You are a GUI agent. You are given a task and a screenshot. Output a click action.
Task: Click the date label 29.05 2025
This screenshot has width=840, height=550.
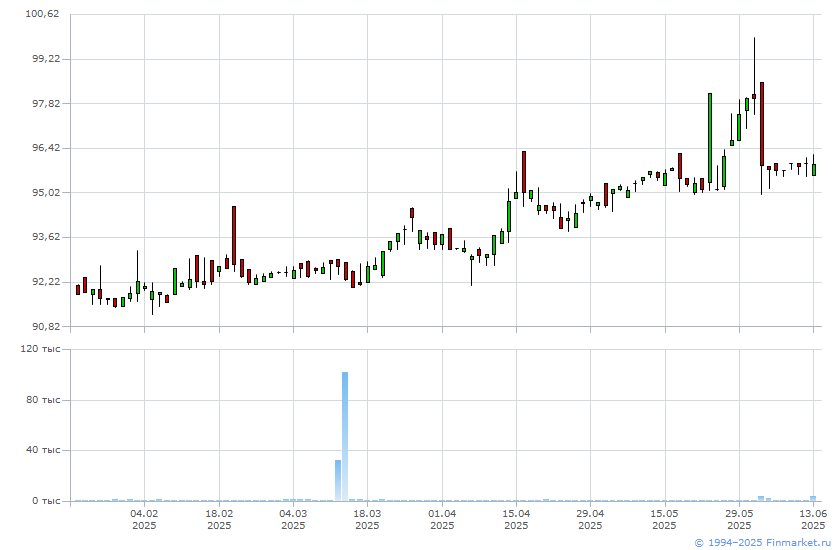click(x=739, y=519)
